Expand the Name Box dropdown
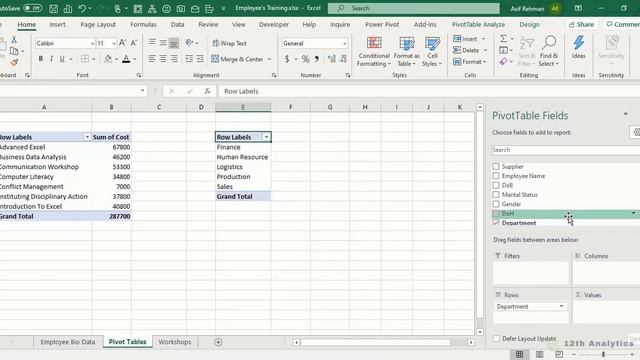Image resolution: width=640 pixels, height=360 pixels. click(x=142, y=91)
